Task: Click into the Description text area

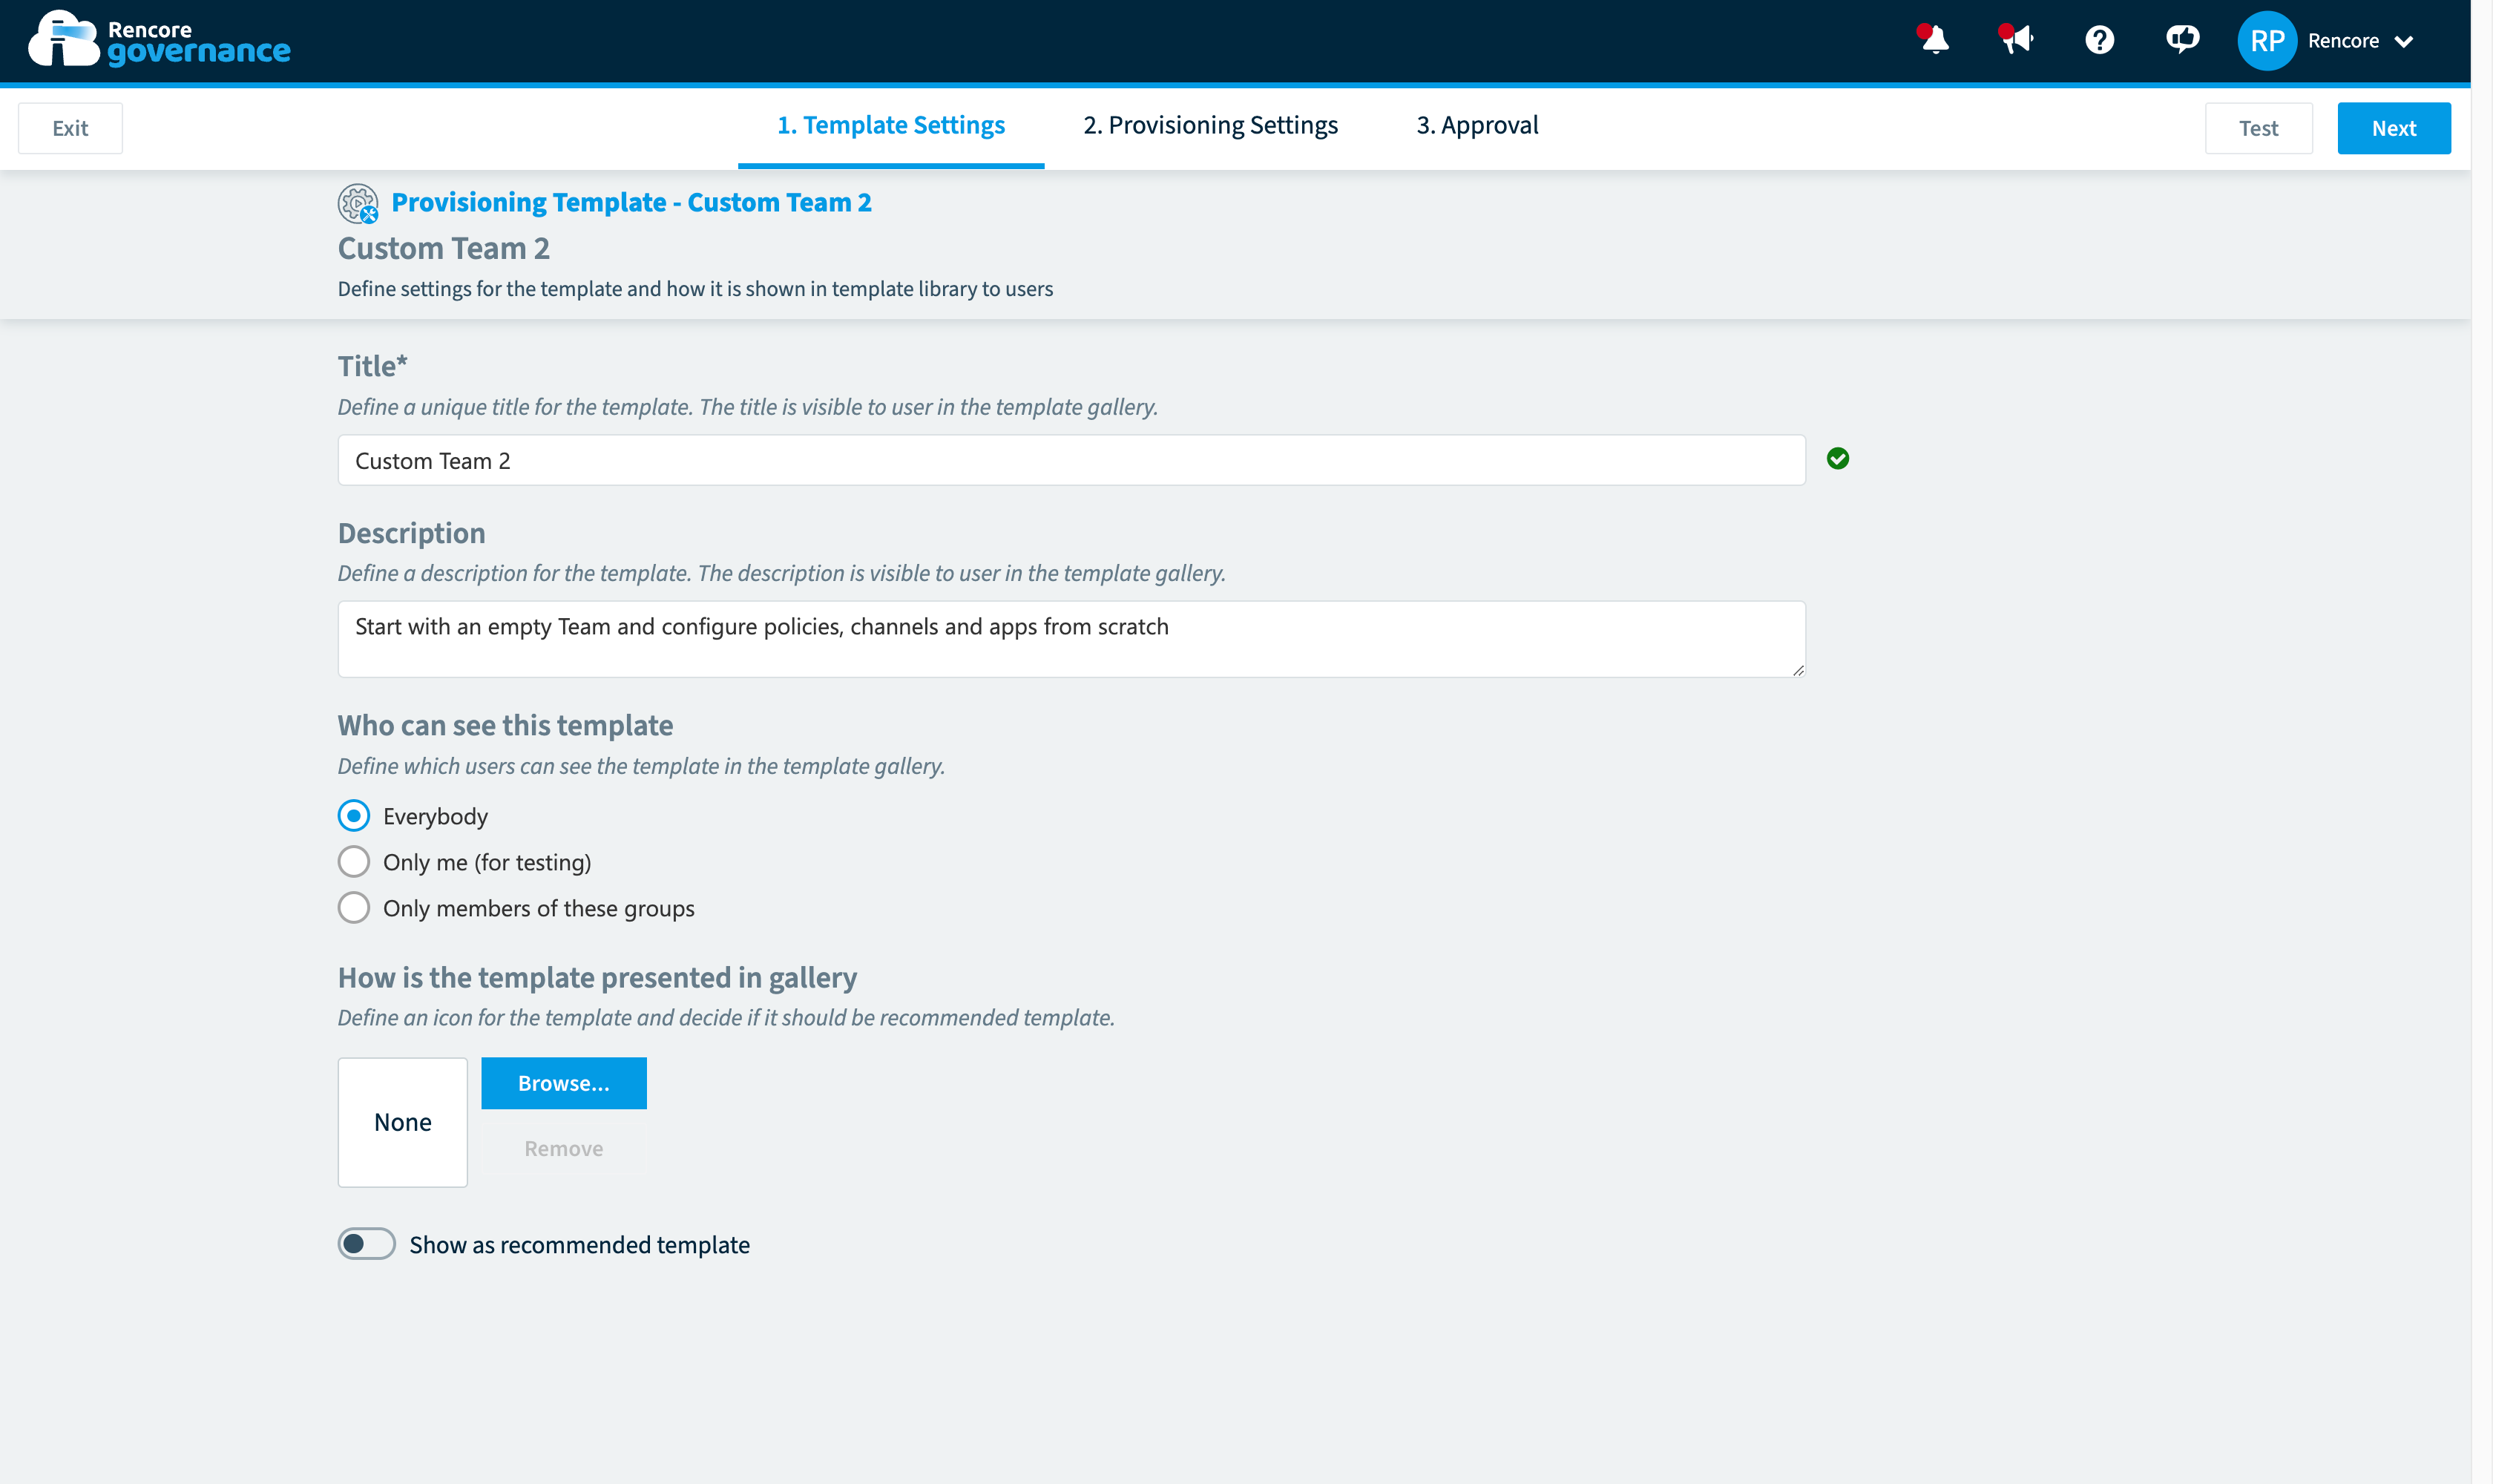Action: 1071,639
